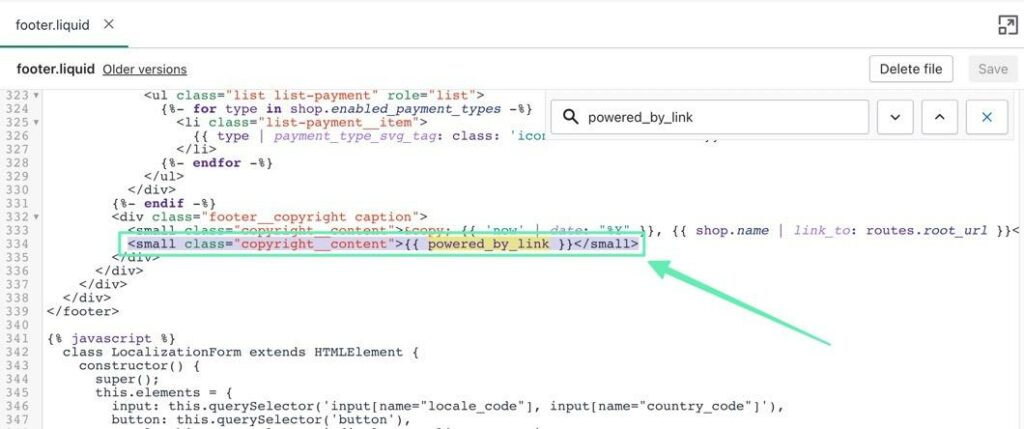This screenshot has height=429, width=1024.
Task: Click the closing </li> tag line
Action: [196, 149]
